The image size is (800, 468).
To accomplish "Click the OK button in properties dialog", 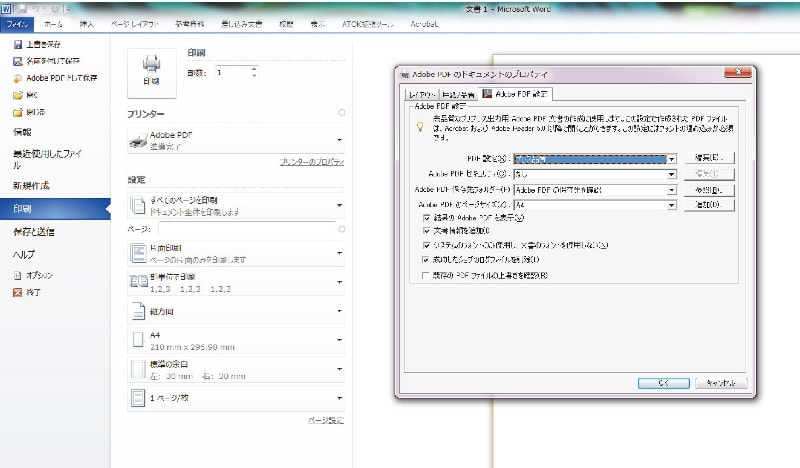I will coord(662,383).
